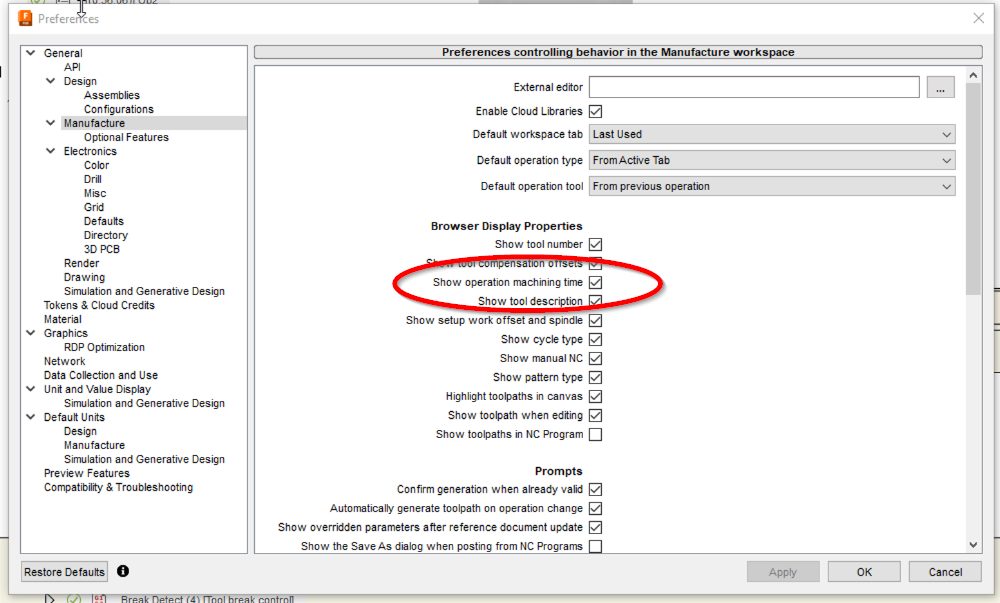Select Data Collection and Use
1000x603 pixels.
click(x=101, y=375)
